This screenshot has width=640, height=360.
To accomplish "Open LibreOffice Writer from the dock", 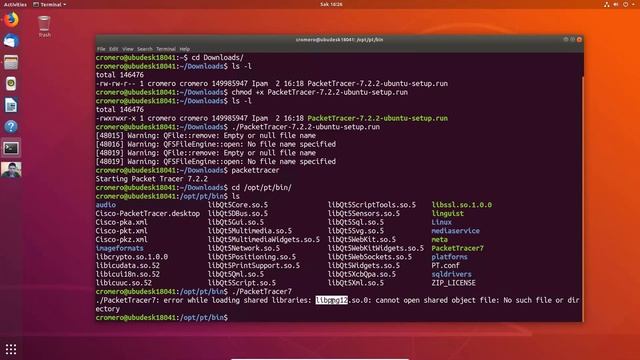I will click(x=11, y=105).
